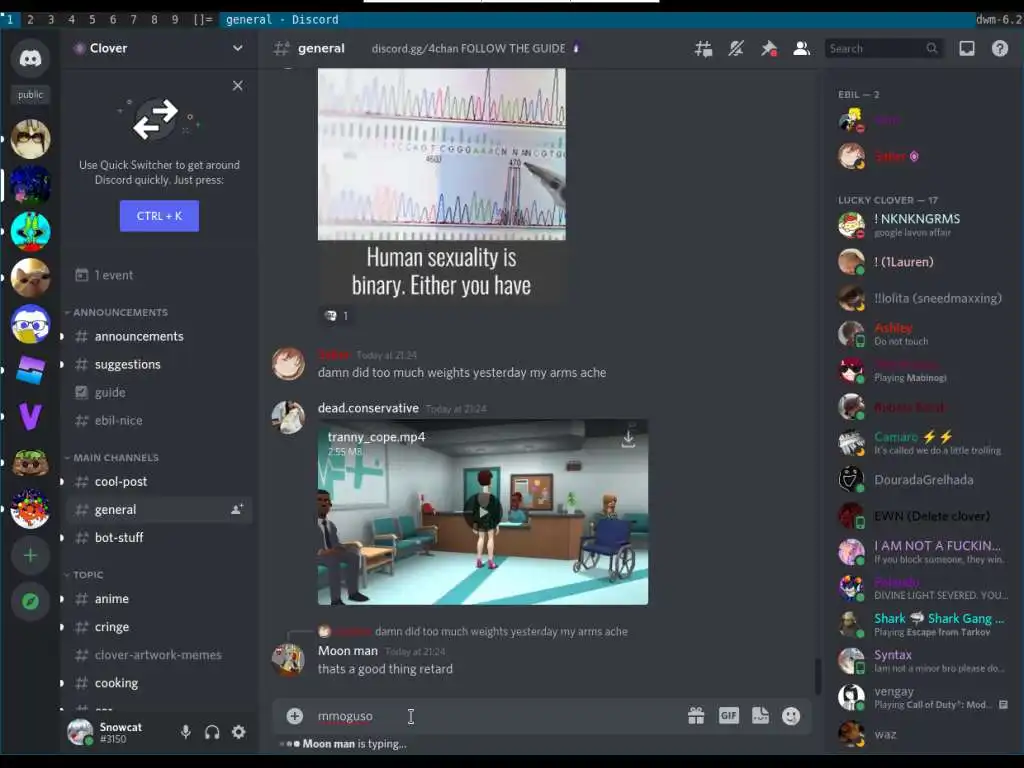
Task: Expand the threads arrow beside cool-post
Action: coord(62,481)
